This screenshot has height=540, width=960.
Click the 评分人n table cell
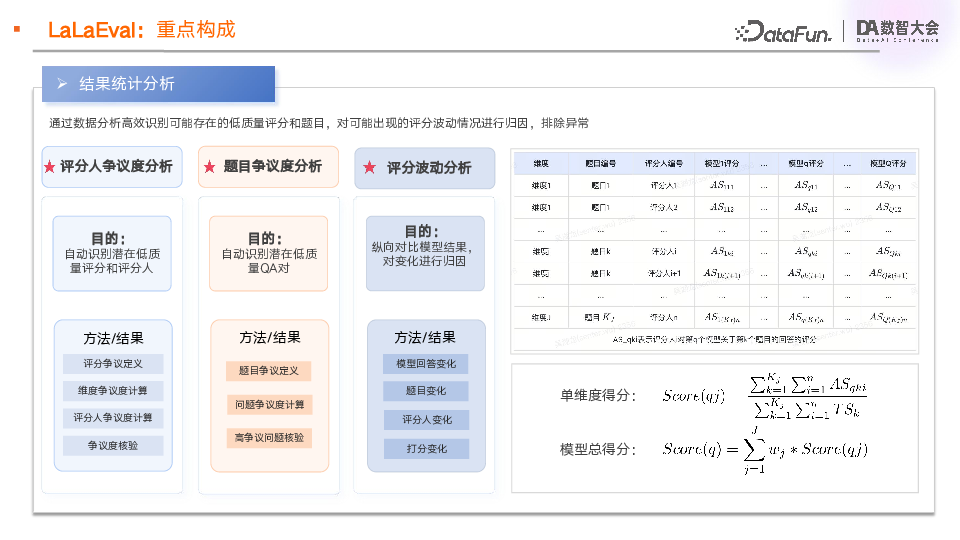(x=664, y=318)
